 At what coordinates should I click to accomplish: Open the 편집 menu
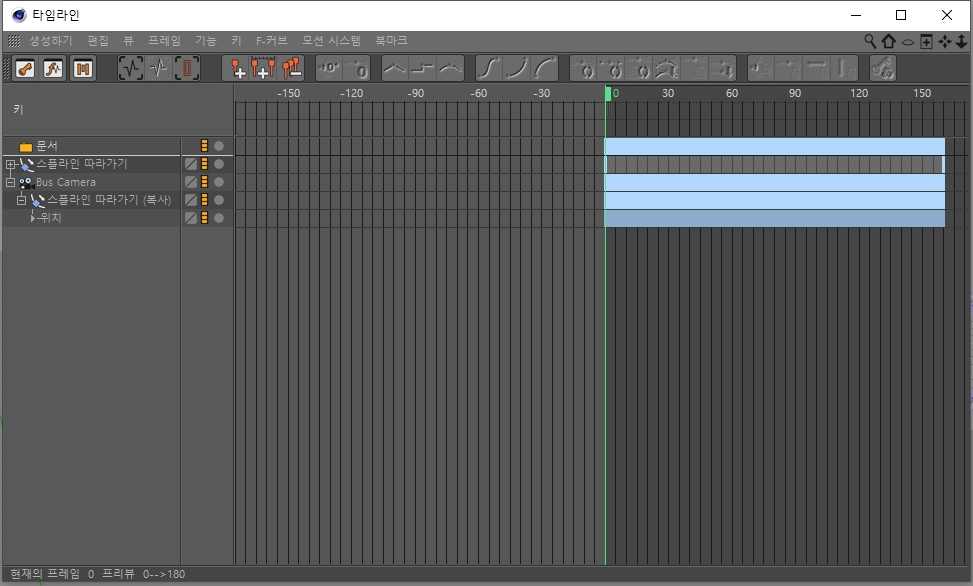click(x=98, y=41)
